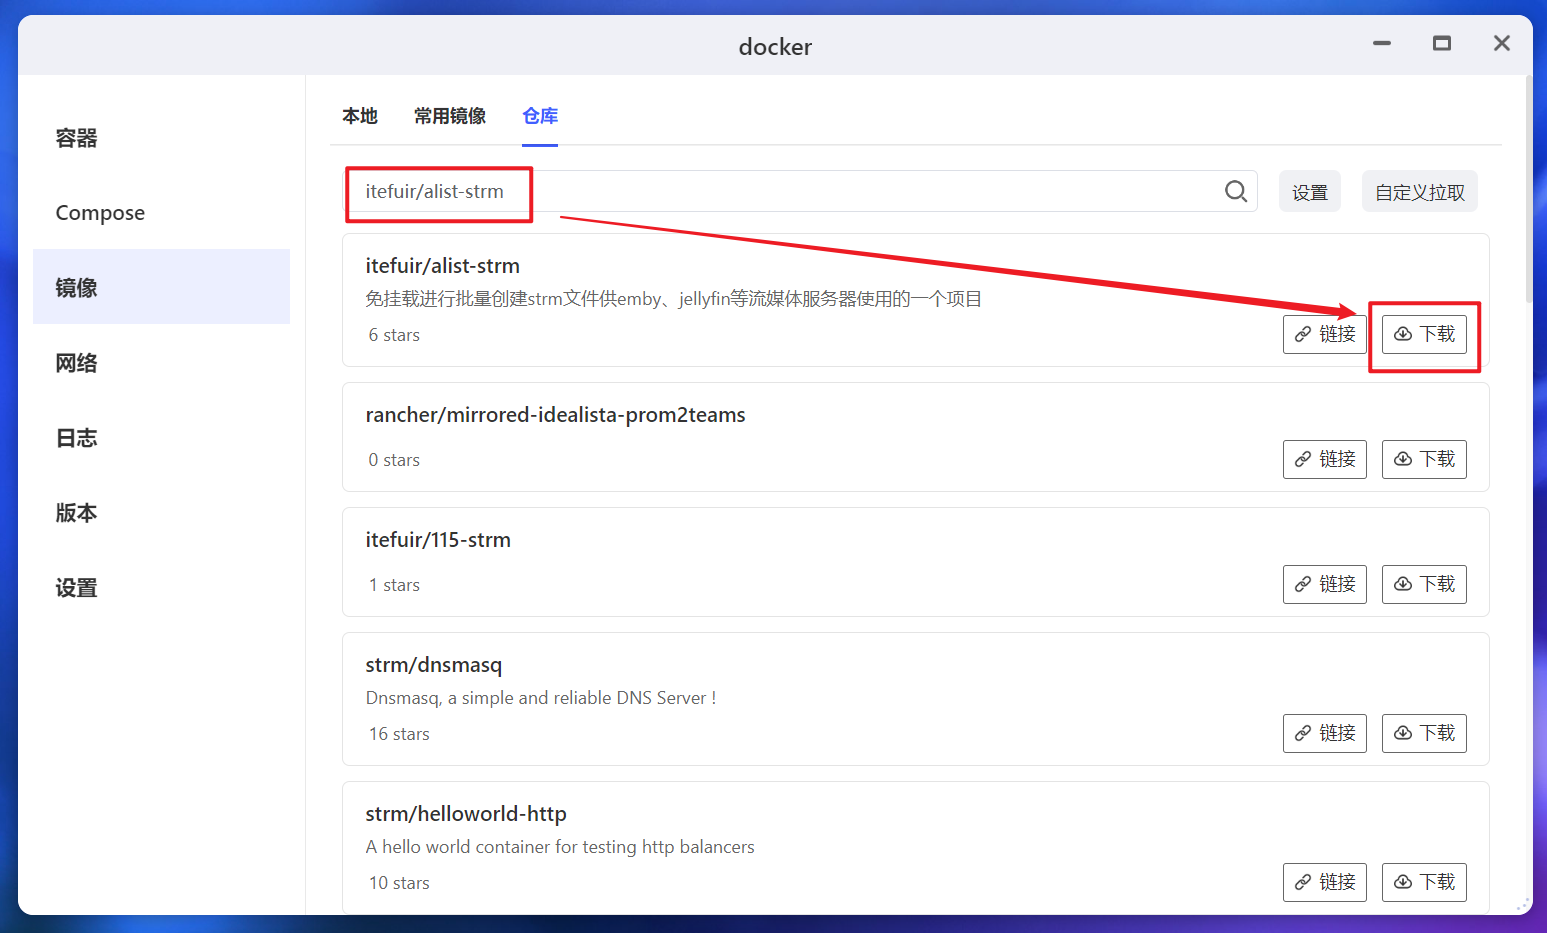This screenshot has height=933, width=1547.
Task: Download the itefuir/alist-strm image
Action: [x=1424, y=334]
